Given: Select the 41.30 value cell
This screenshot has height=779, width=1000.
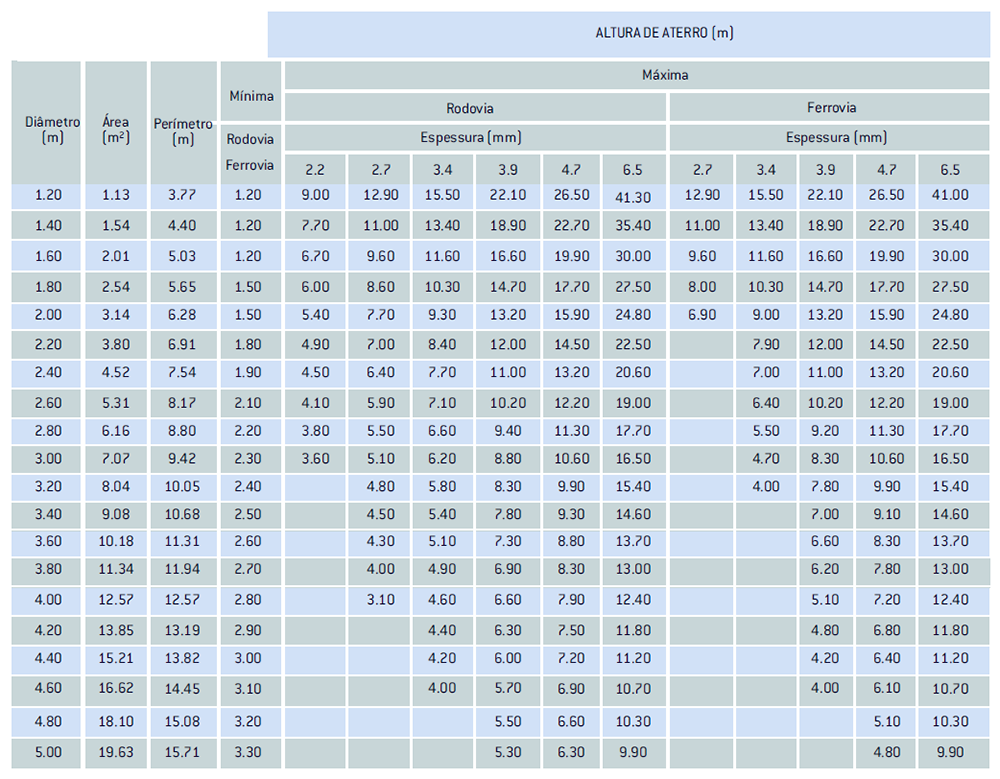Looking at the screenshot, I should point(632,196).
